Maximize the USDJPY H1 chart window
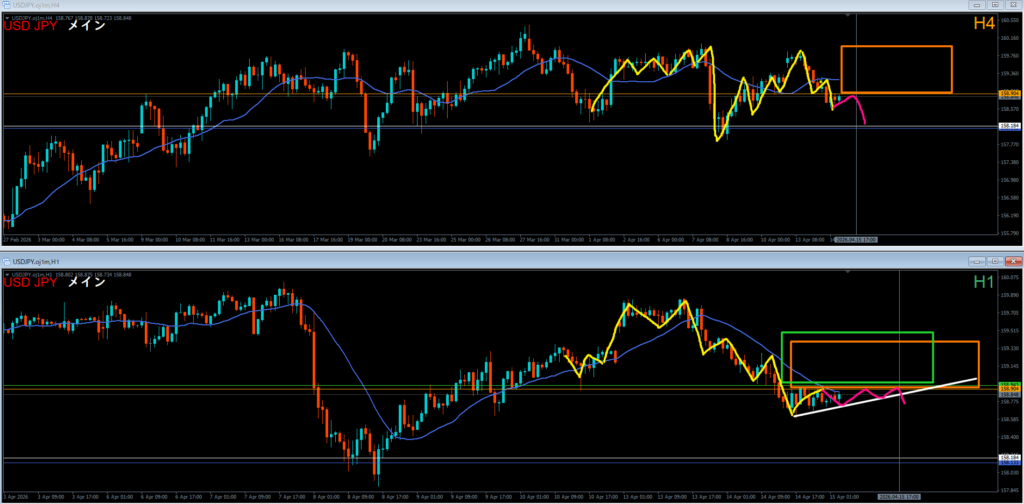 pyautogui.click(x=995, y=260)
